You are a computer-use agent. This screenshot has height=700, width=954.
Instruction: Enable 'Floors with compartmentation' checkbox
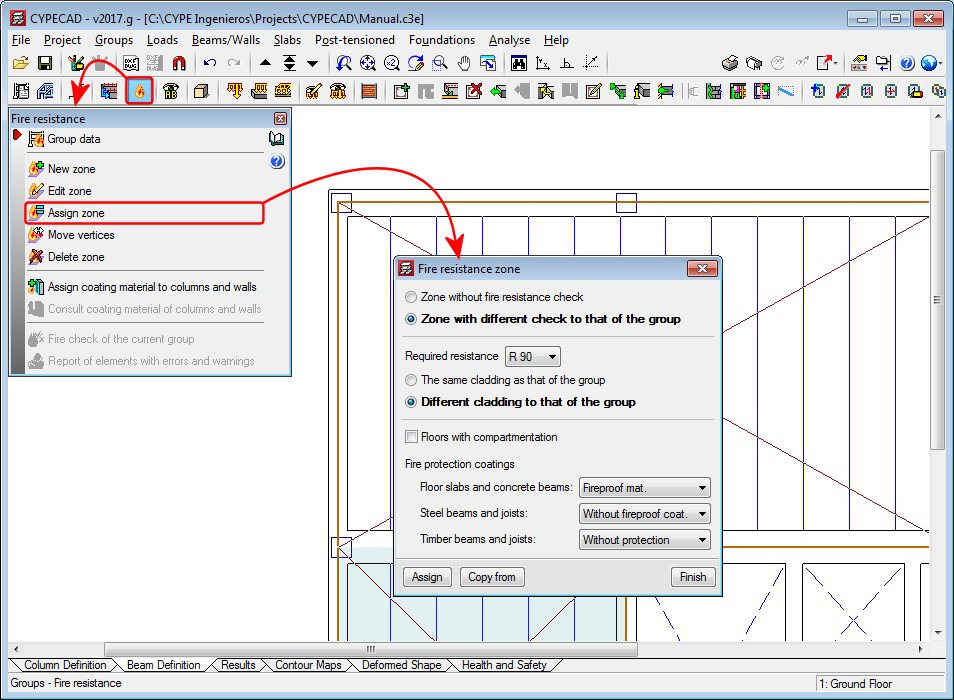click(411, 437)
